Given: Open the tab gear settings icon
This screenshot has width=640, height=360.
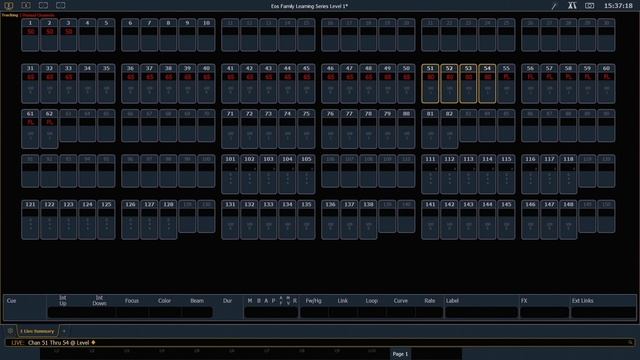Looking at the screenshot, I should coord(11,331).
